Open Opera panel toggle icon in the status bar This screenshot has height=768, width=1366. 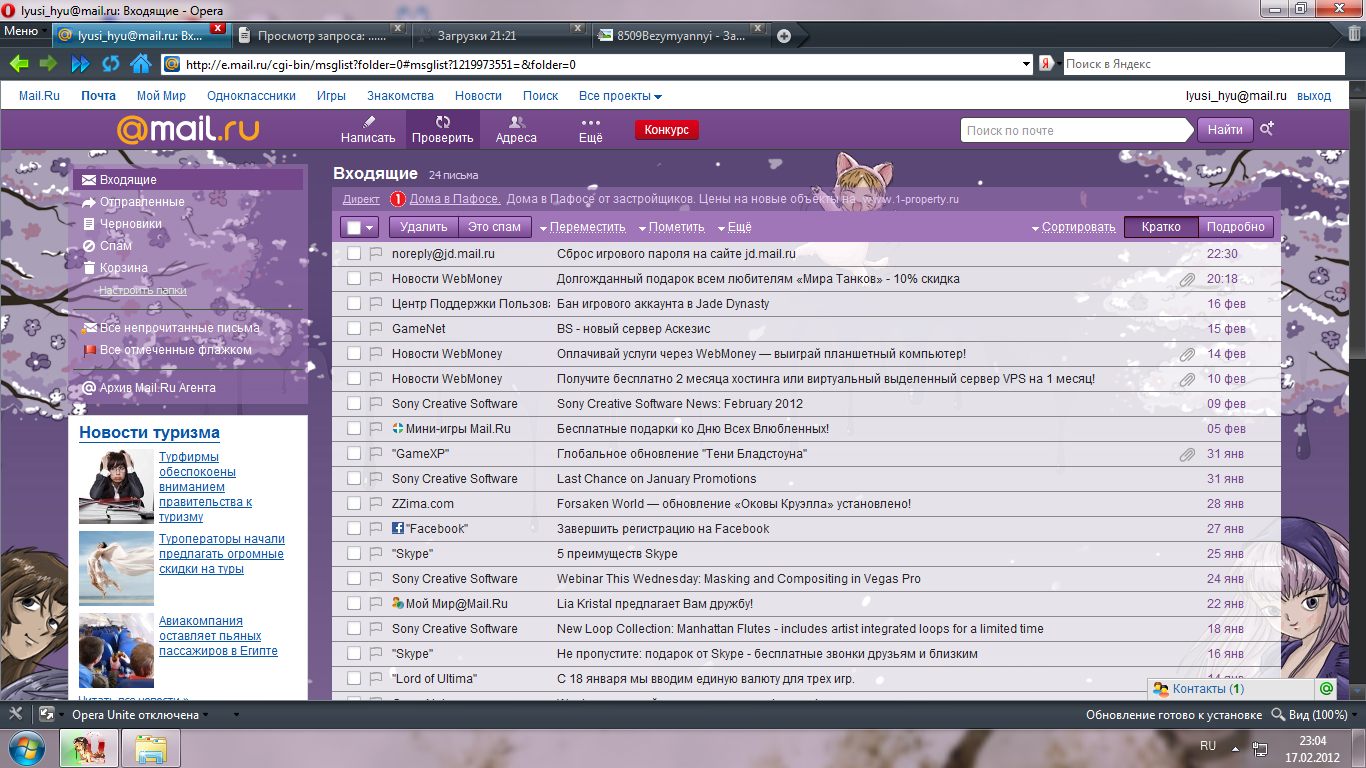point(46,715)
